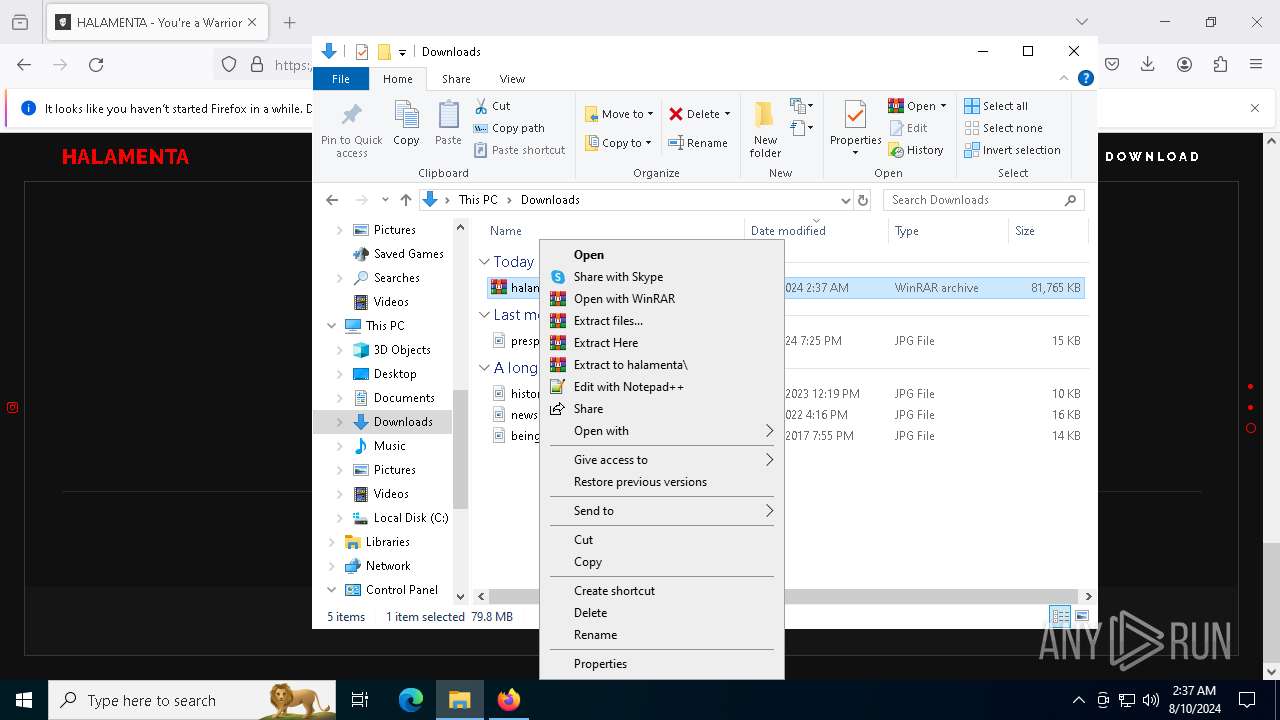Sort by the Size column header
1280x720 pixels.
tap(1047, 231)
